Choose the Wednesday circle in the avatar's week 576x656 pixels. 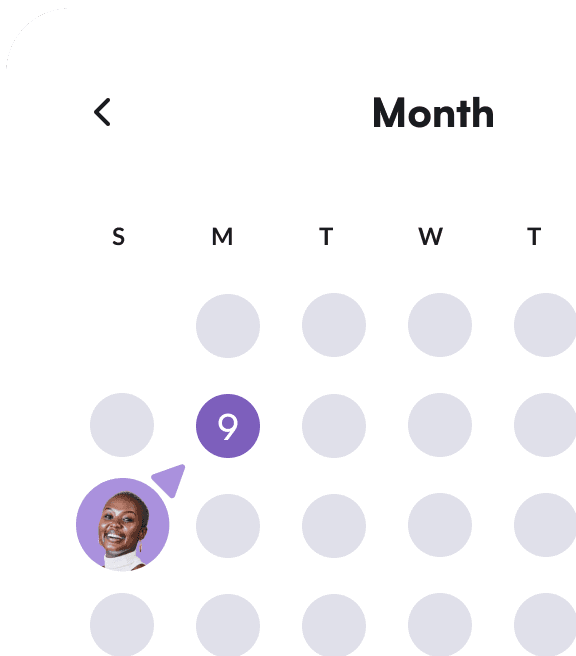[x=440, y=525]
